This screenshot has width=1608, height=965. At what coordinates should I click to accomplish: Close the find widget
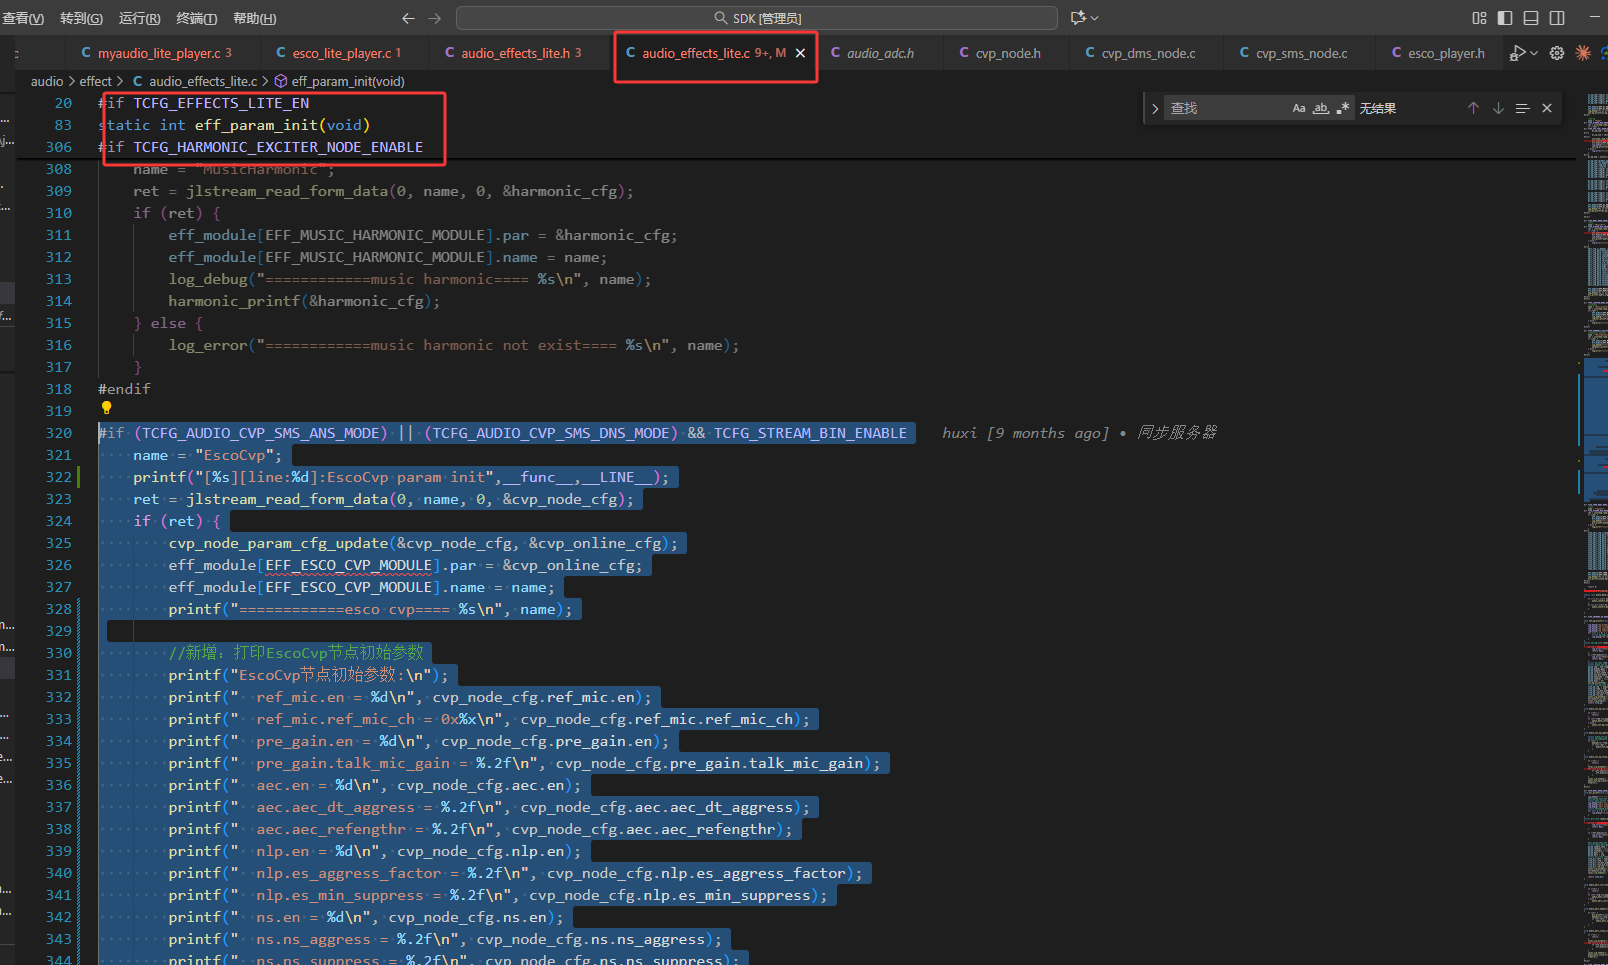pyautogui.click(x=1547, y=108)
